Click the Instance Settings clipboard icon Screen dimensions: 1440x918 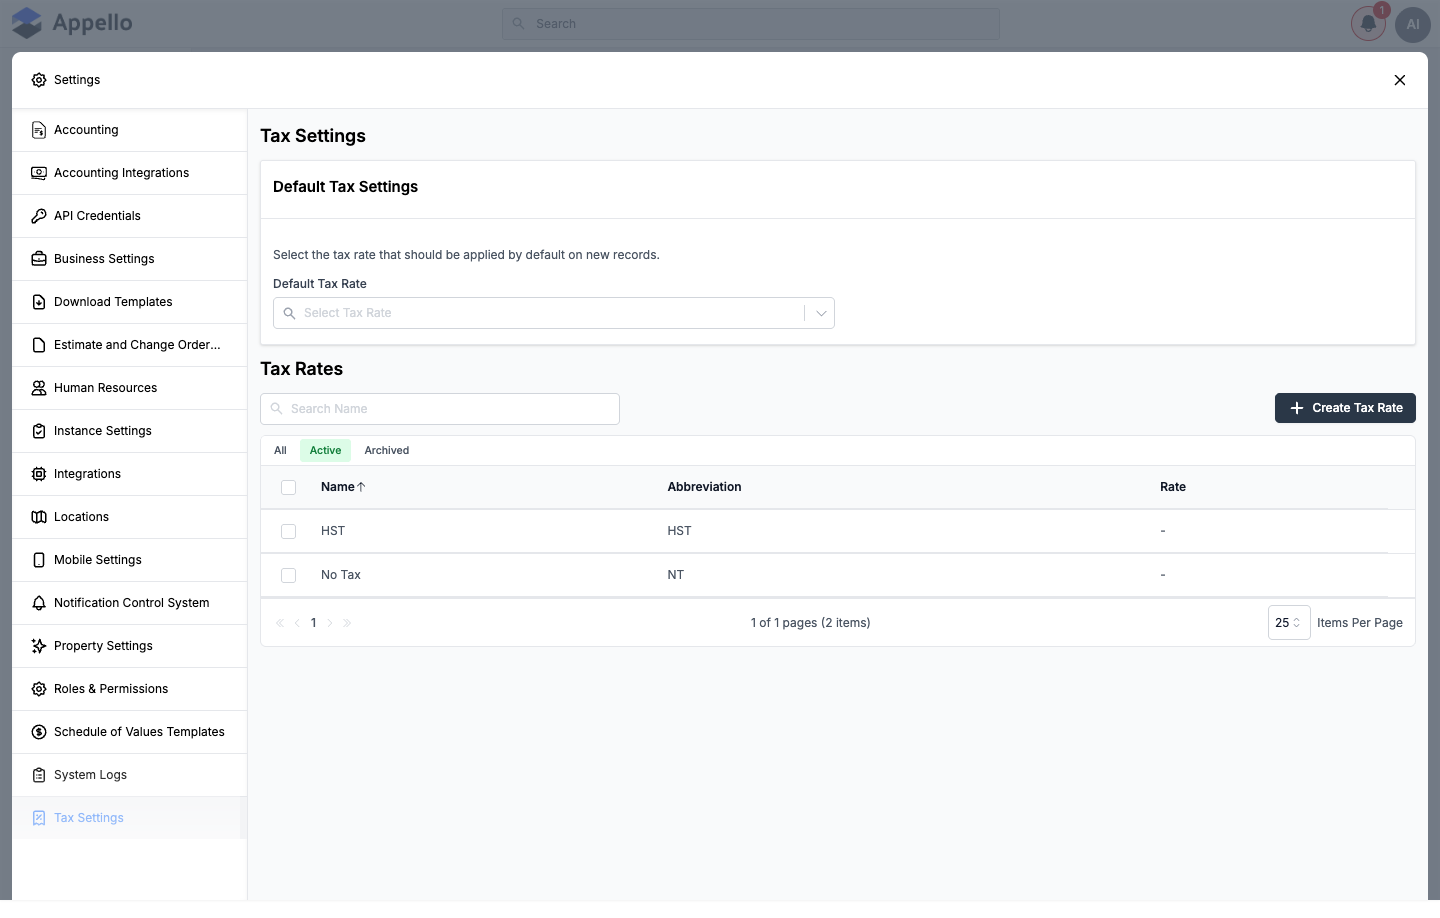coord(39,431)
